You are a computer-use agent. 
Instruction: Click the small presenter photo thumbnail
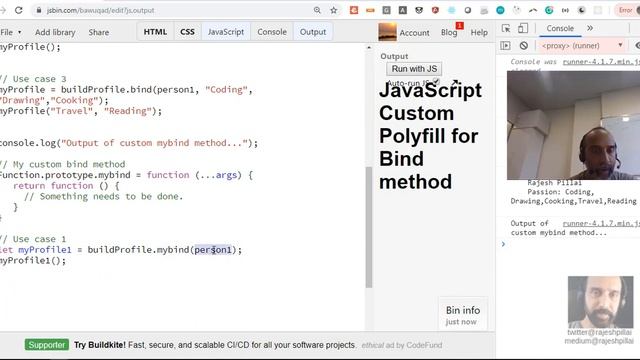(600, 302)
